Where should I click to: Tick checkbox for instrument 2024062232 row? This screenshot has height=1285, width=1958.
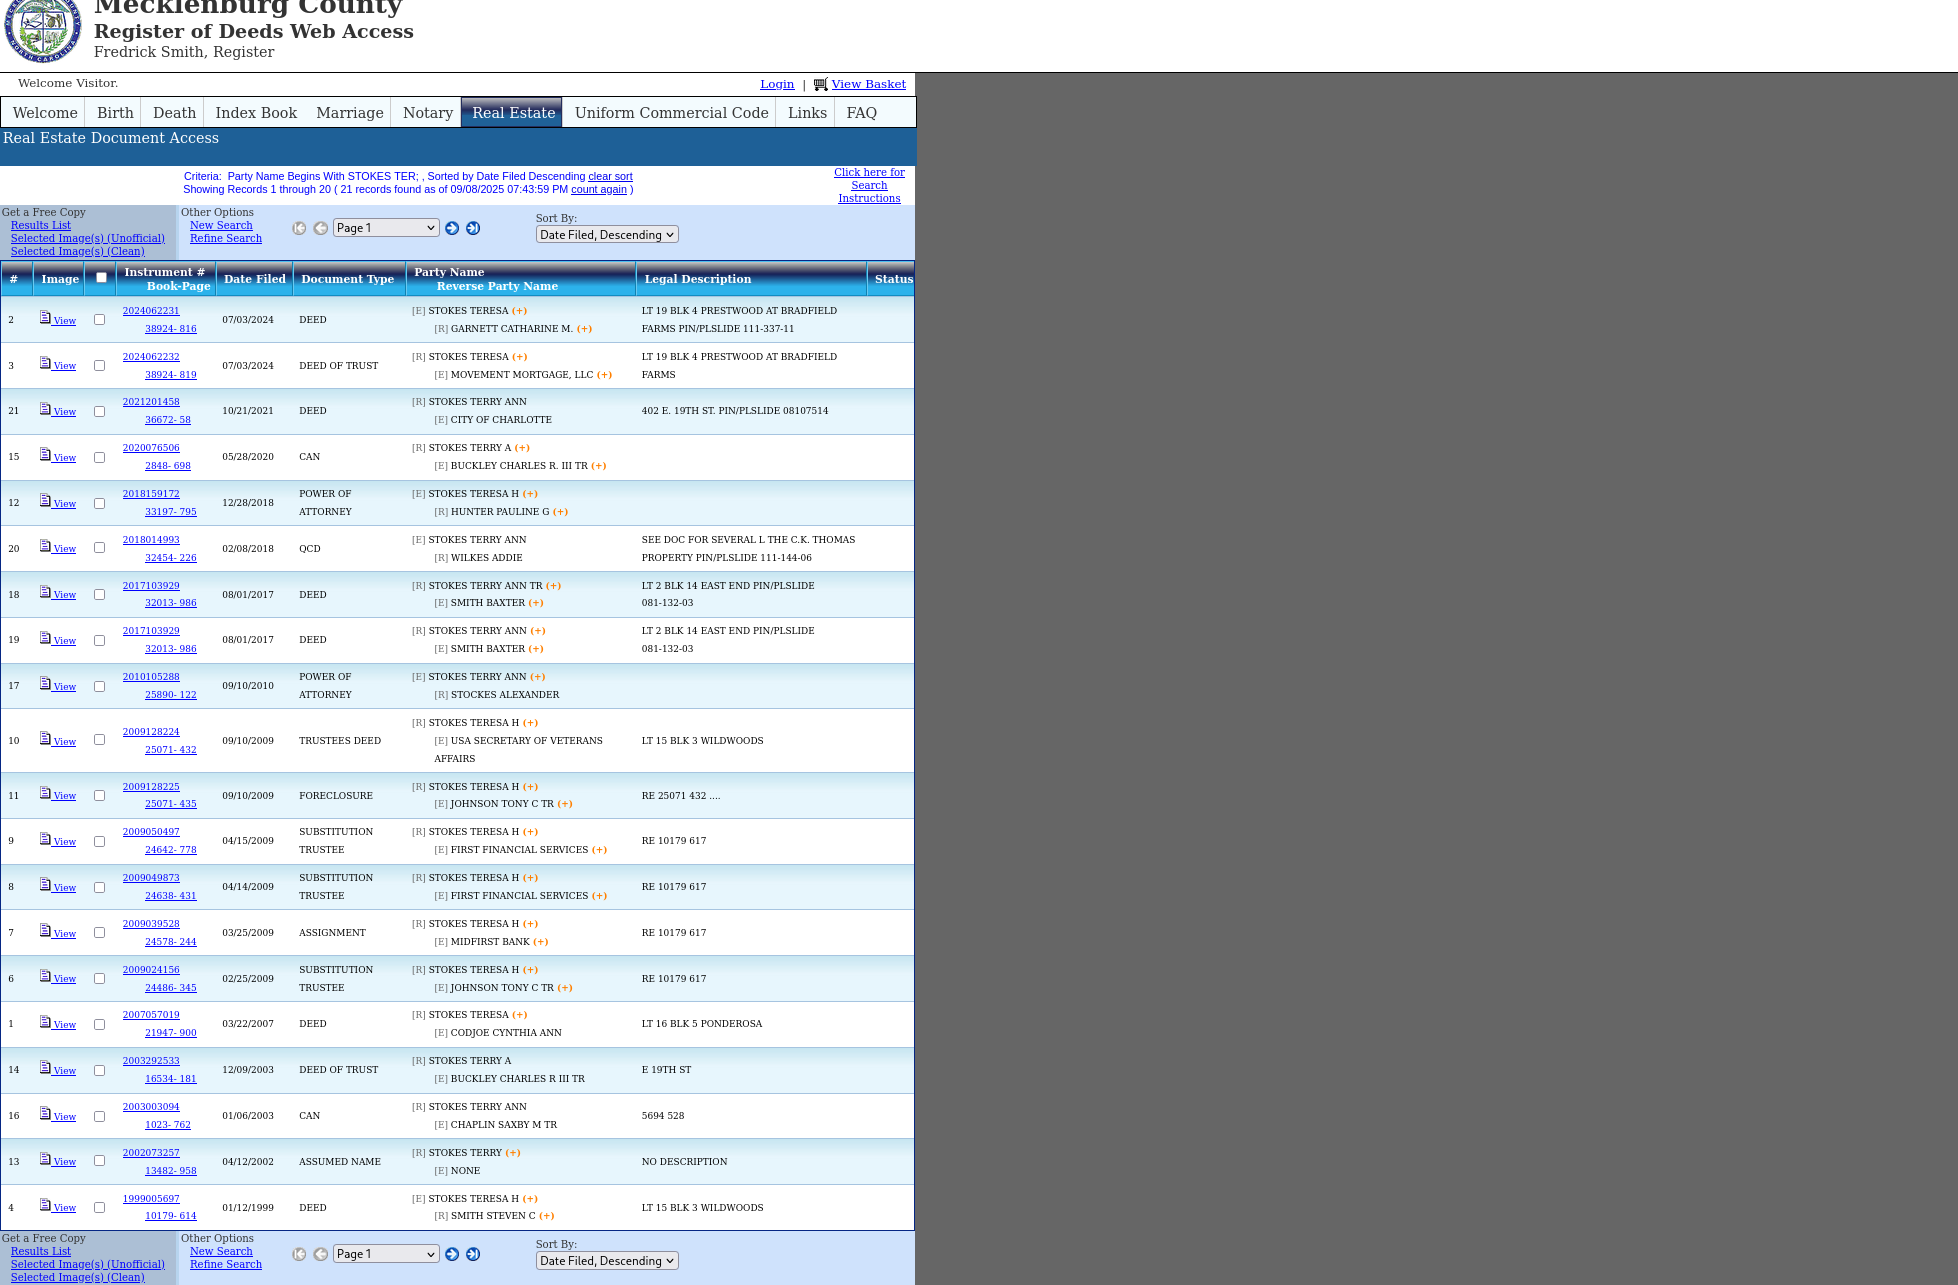point(99,366)
